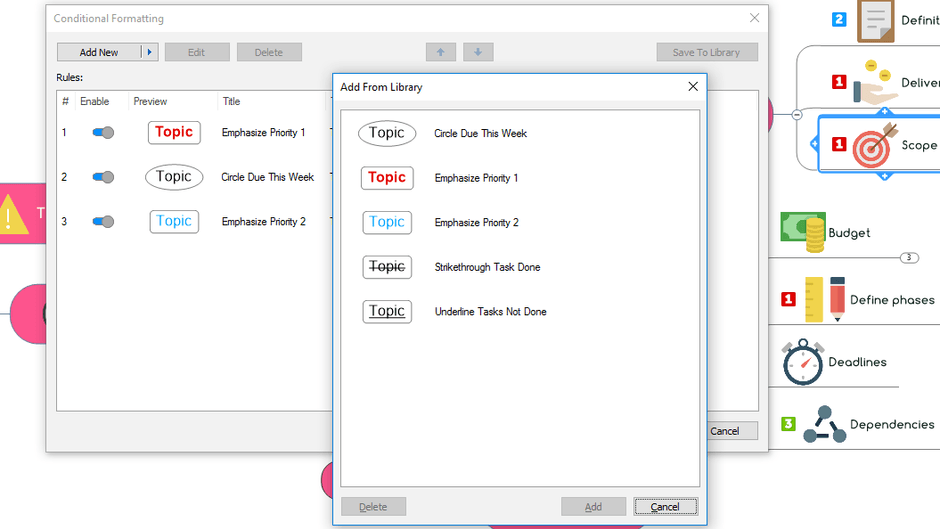
Task: Select oval Topic preview in rule 2
Action: coord(174,177)
